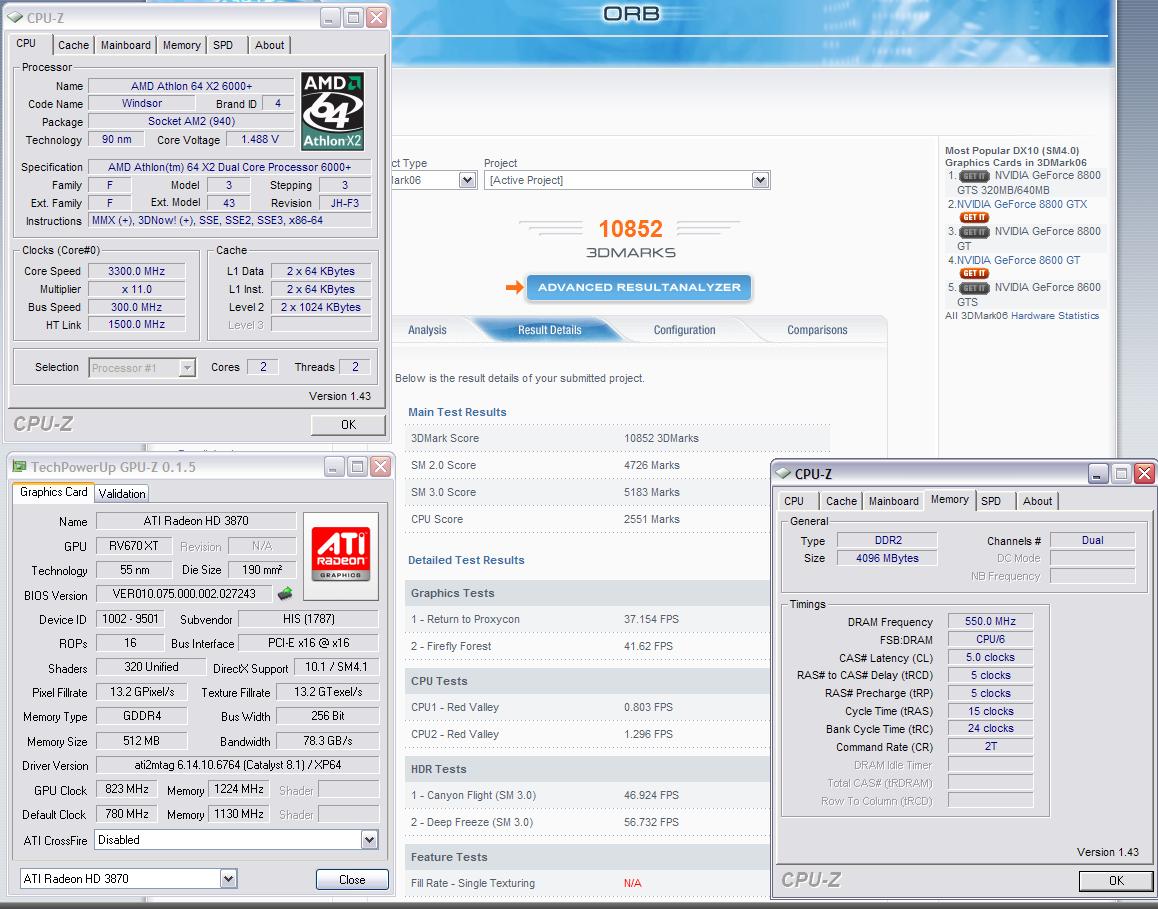This screenshot has height=909, width=1158.
Task: Click the Size 4096 MBytes value
Action: (x=887, y=559)
